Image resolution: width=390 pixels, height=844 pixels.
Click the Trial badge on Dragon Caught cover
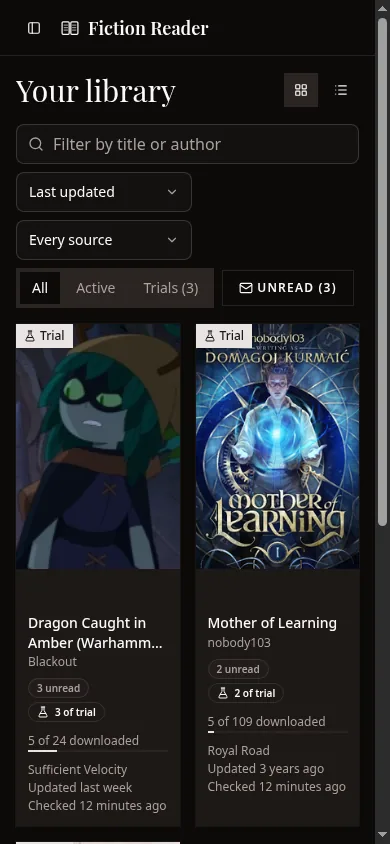pos(45,336)
